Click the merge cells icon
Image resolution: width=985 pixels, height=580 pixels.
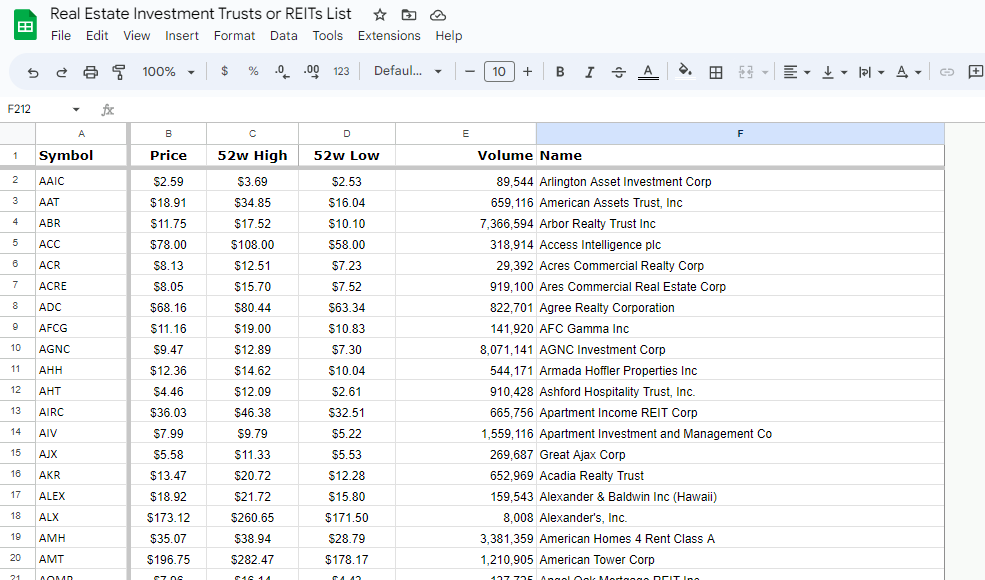[x=746, y=72]
